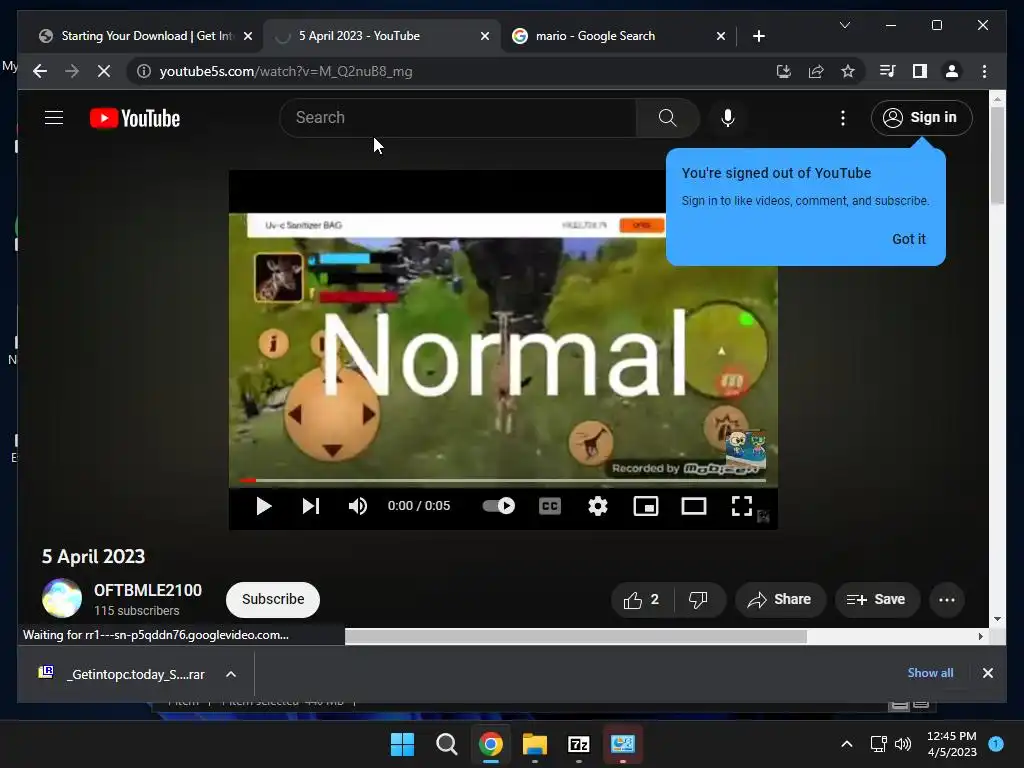
Task: Install or save page icon in address bar
Action: [x=783, y=71]
